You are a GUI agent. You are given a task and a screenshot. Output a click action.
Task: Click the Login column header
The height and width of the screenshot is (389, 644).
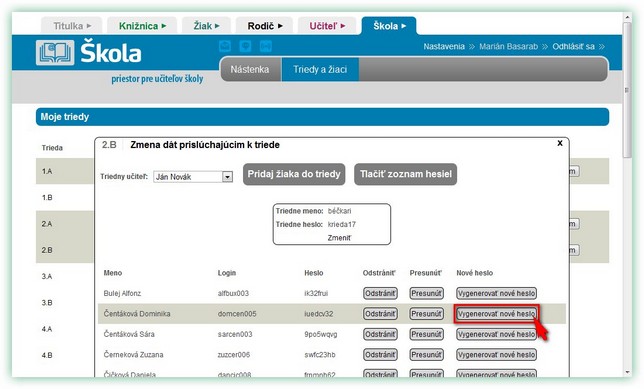(x=227, y=273)
